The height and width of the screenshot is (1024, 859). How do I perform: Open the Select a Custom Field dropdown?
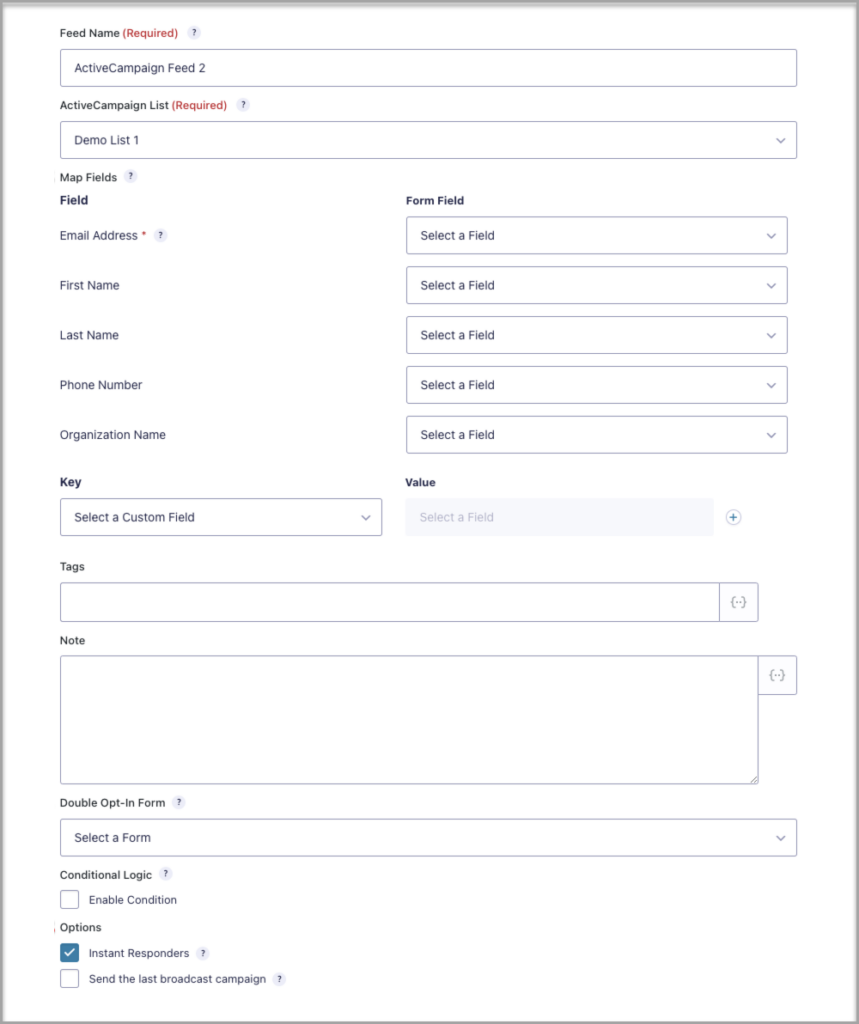pyautogui.click(x=220, y=517)
